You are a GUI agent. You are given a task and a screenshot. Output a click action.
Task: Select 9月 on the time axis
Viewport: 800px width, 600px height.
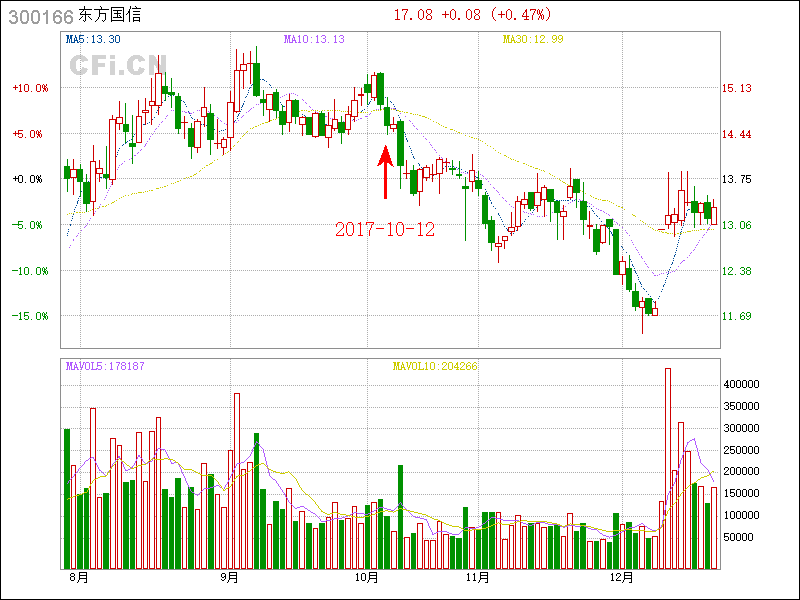point(229,577)
